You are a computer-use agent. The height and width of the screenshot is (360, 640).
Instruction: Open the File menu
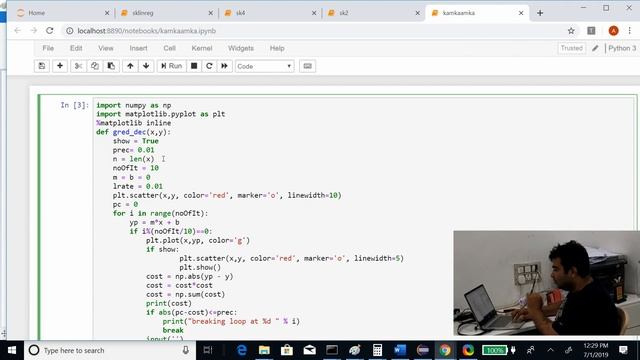pos(48,48)
